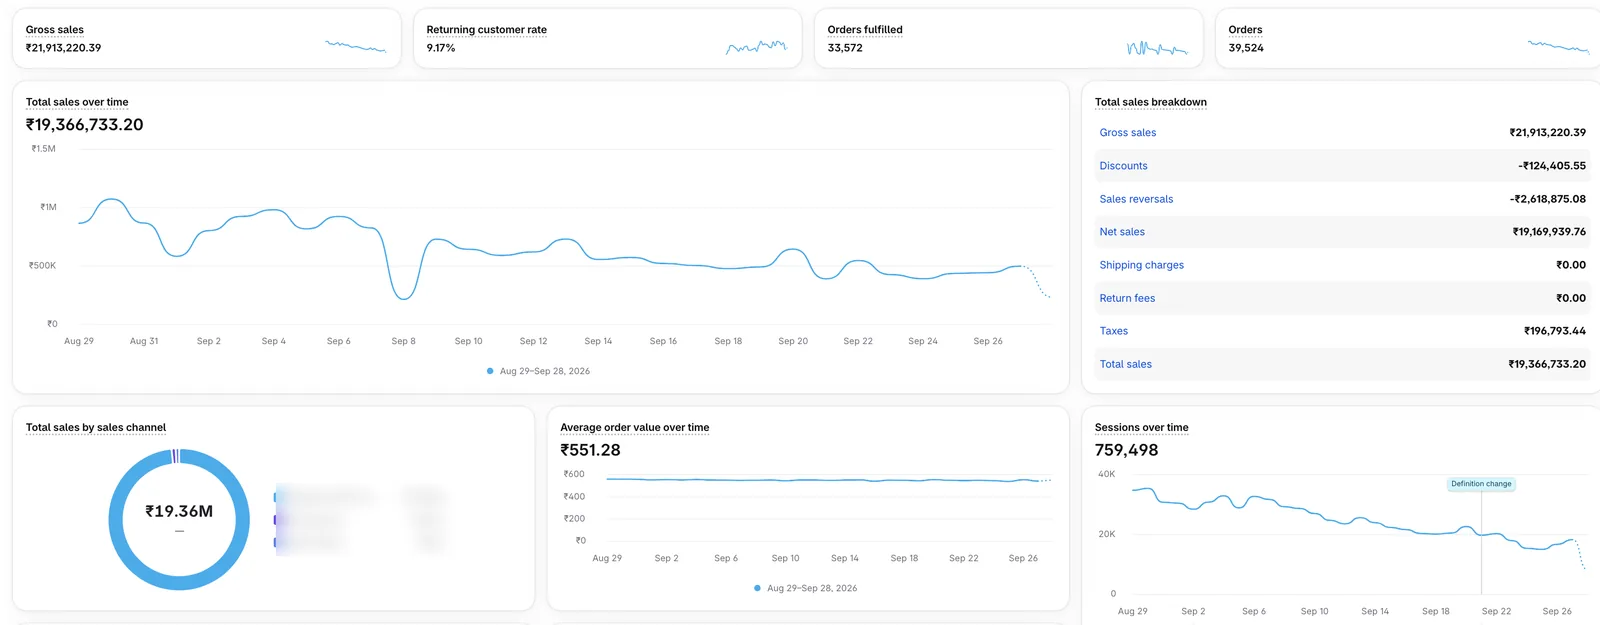Click the -₹124,405.55 discounts value
The height and width of the screenshot is (625, 1600).
1552,166
